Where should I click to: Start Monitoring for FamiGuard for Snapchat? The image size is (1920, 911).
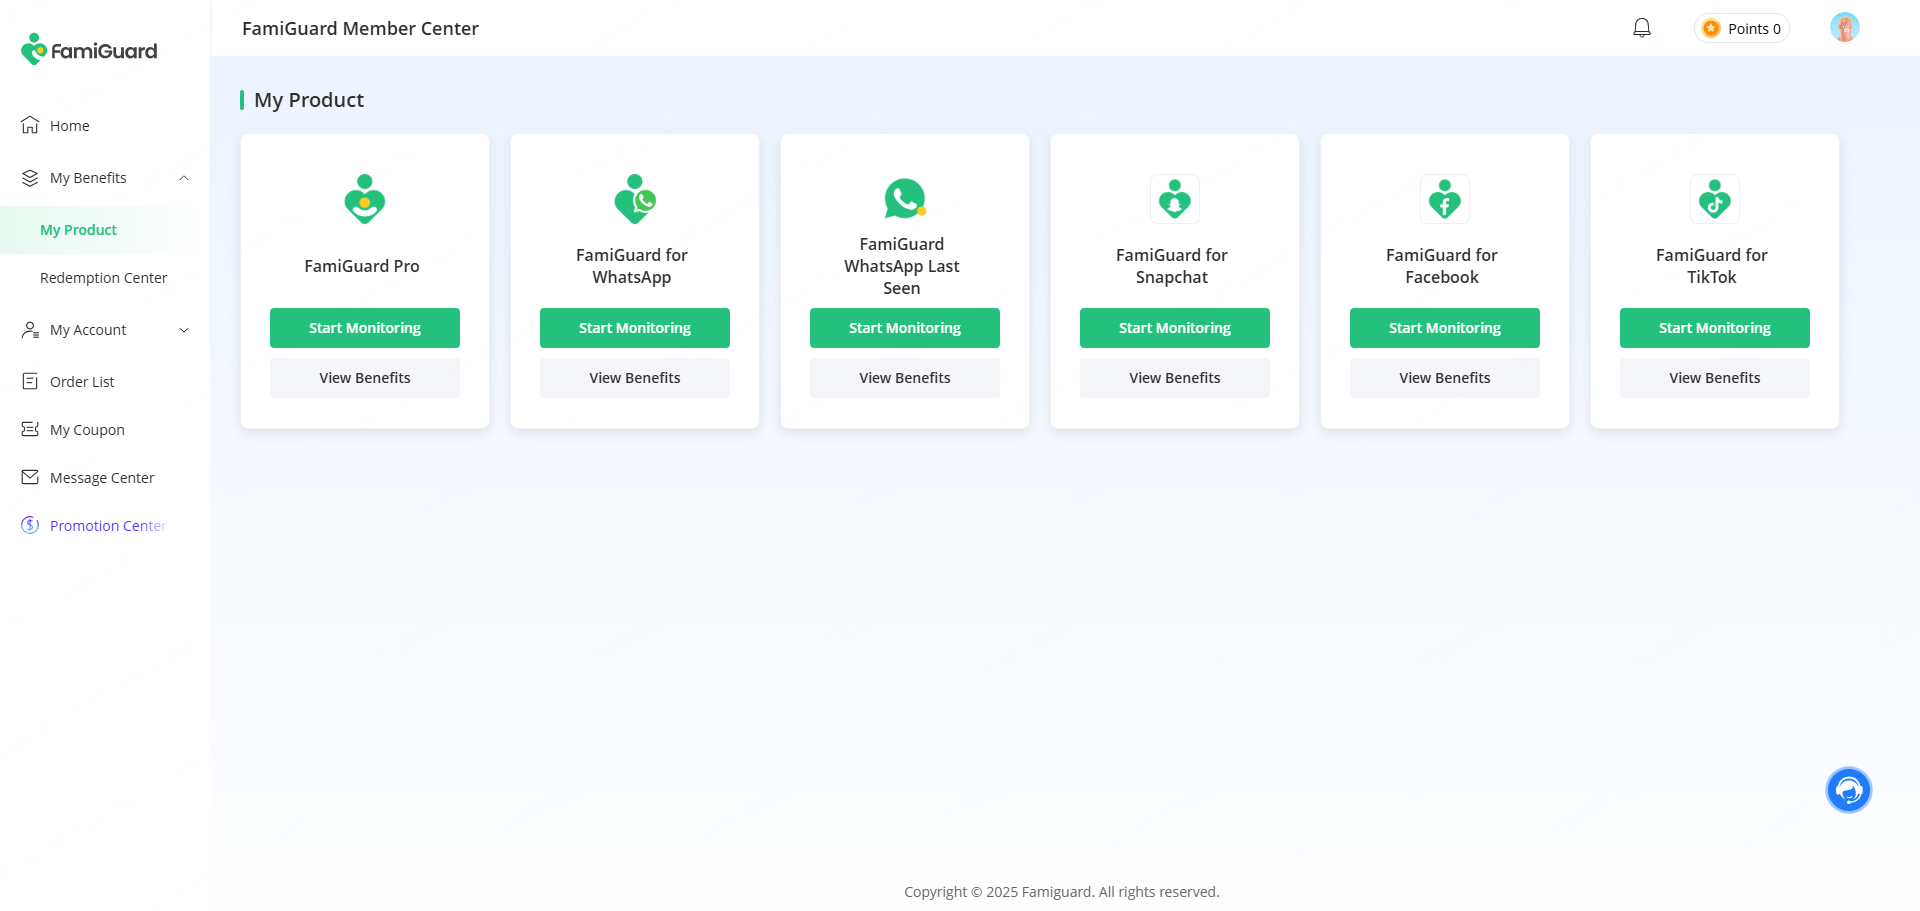point(1174,328)
